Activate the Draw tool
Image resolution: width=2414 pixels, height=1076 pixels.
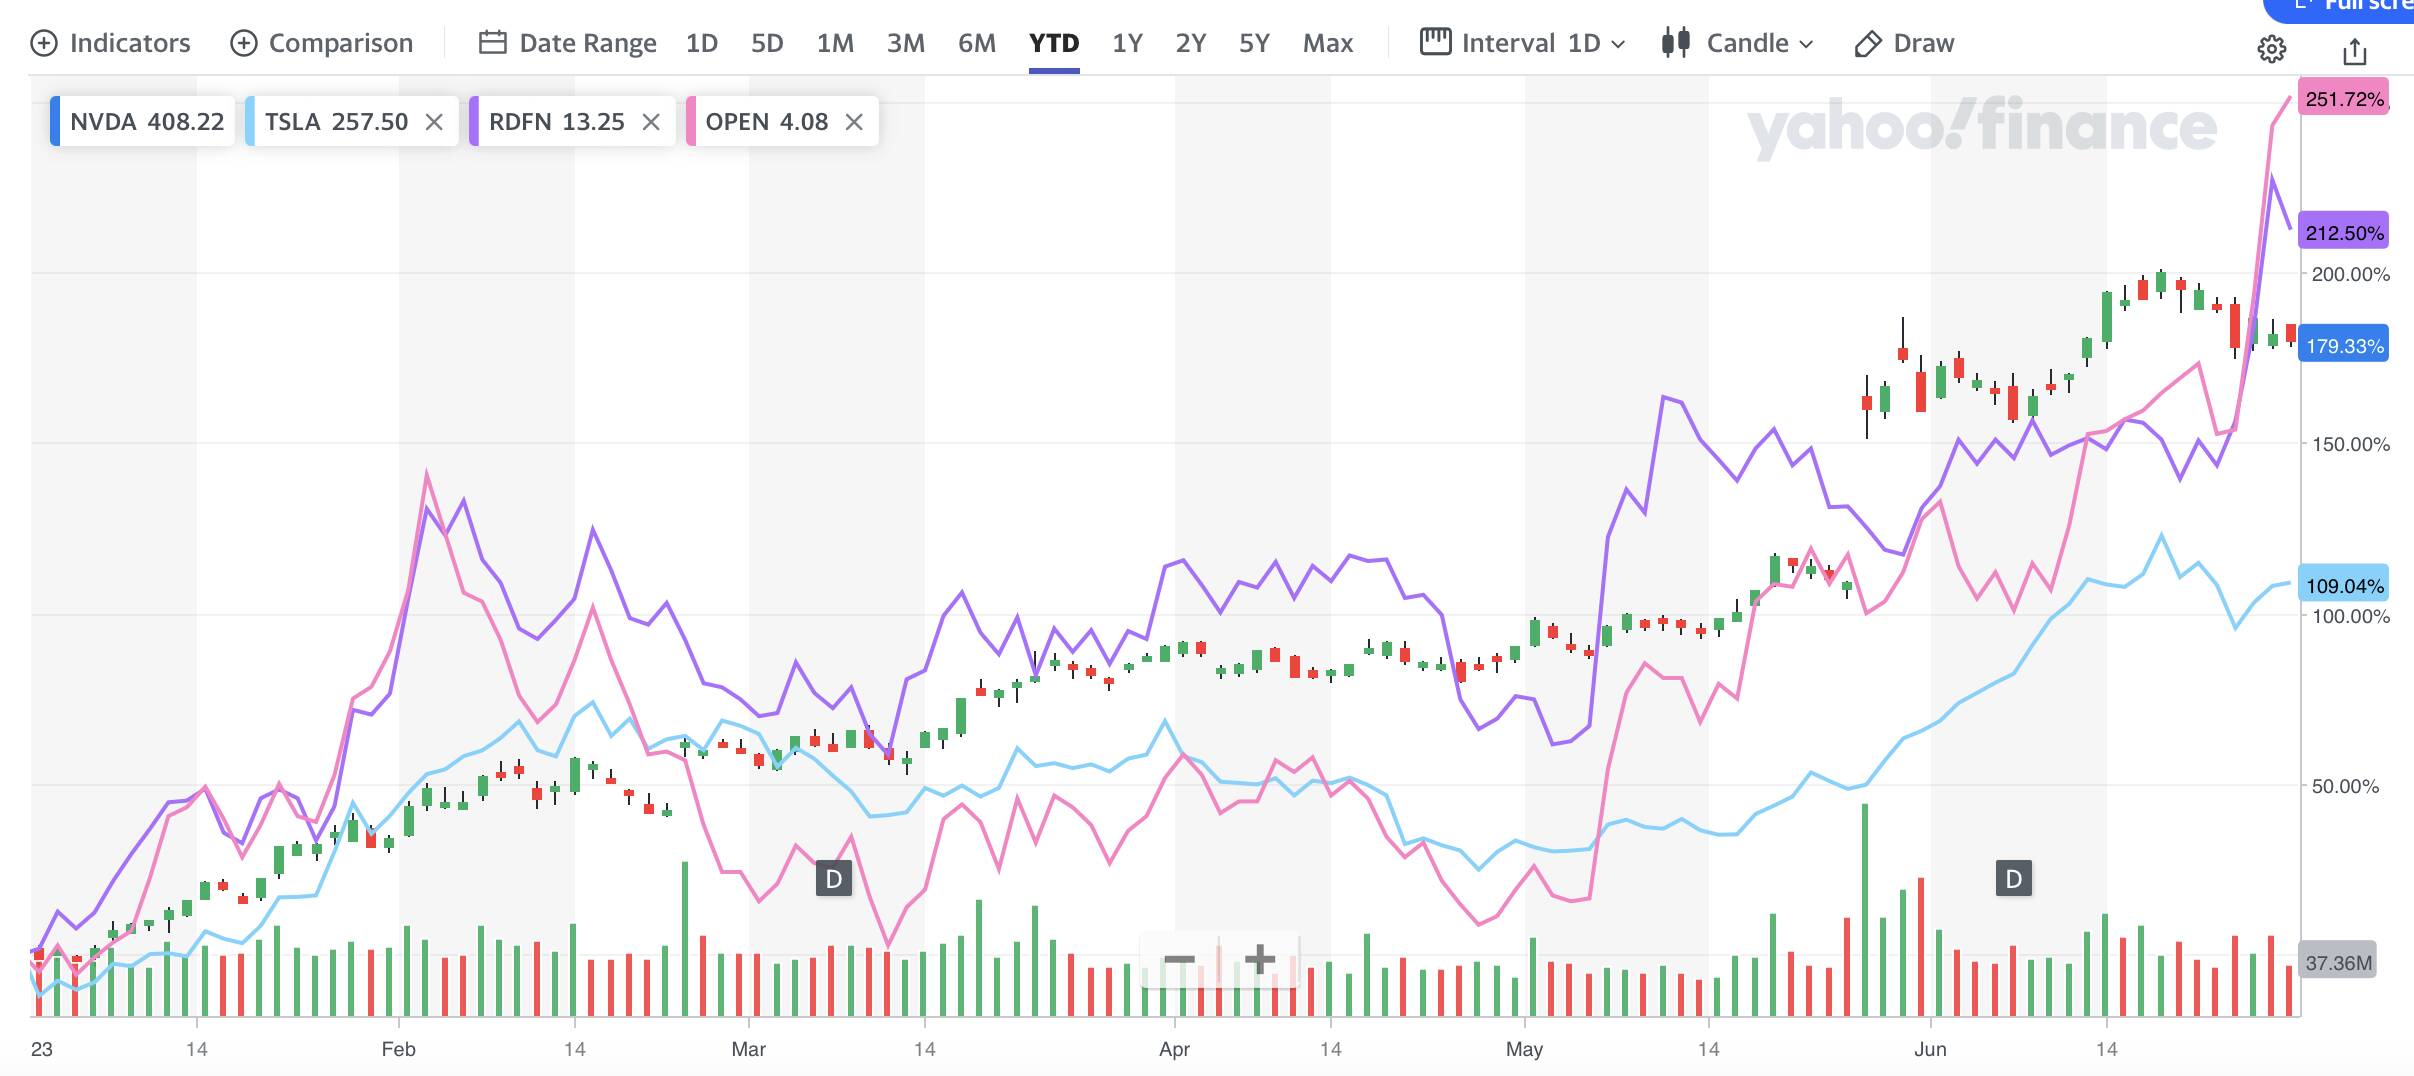point(1904,43)
